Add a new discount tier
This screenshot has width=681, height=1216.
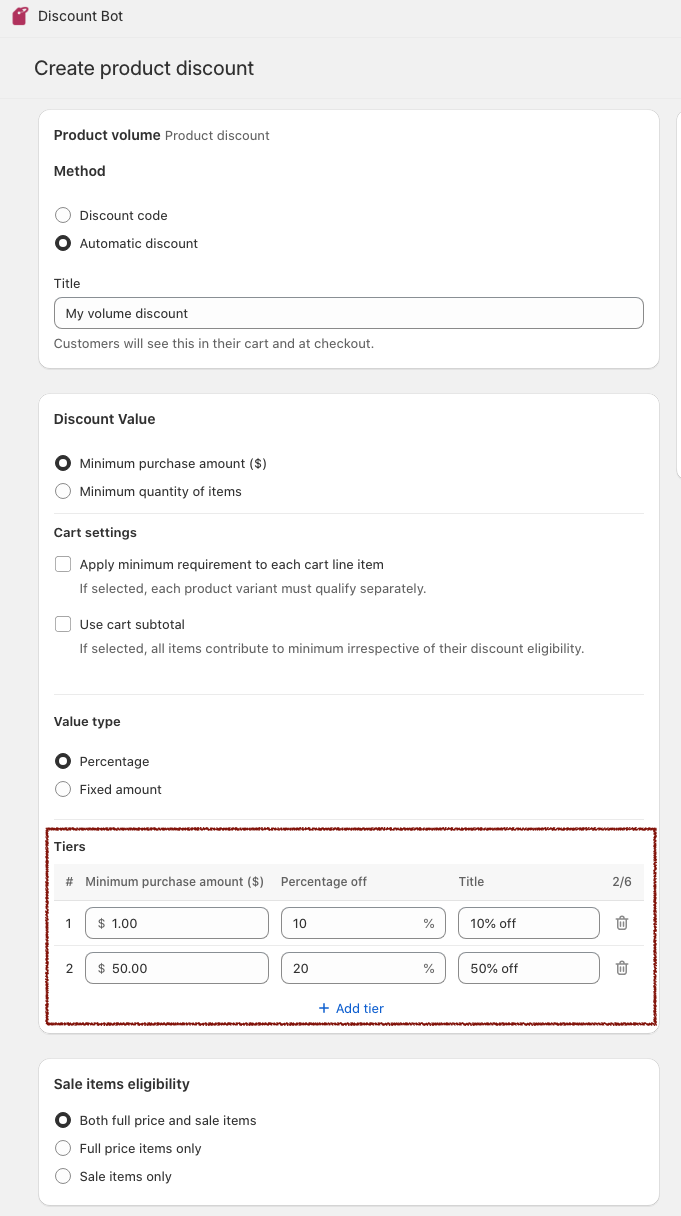[351, 1008]
